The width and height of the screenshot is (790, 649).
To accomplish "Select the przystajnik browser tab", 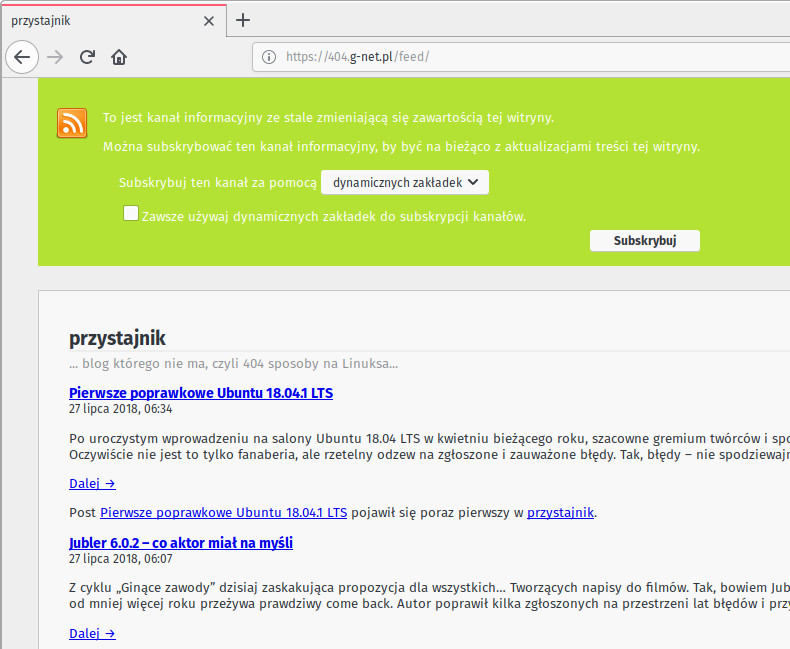I will click(114, 21).
